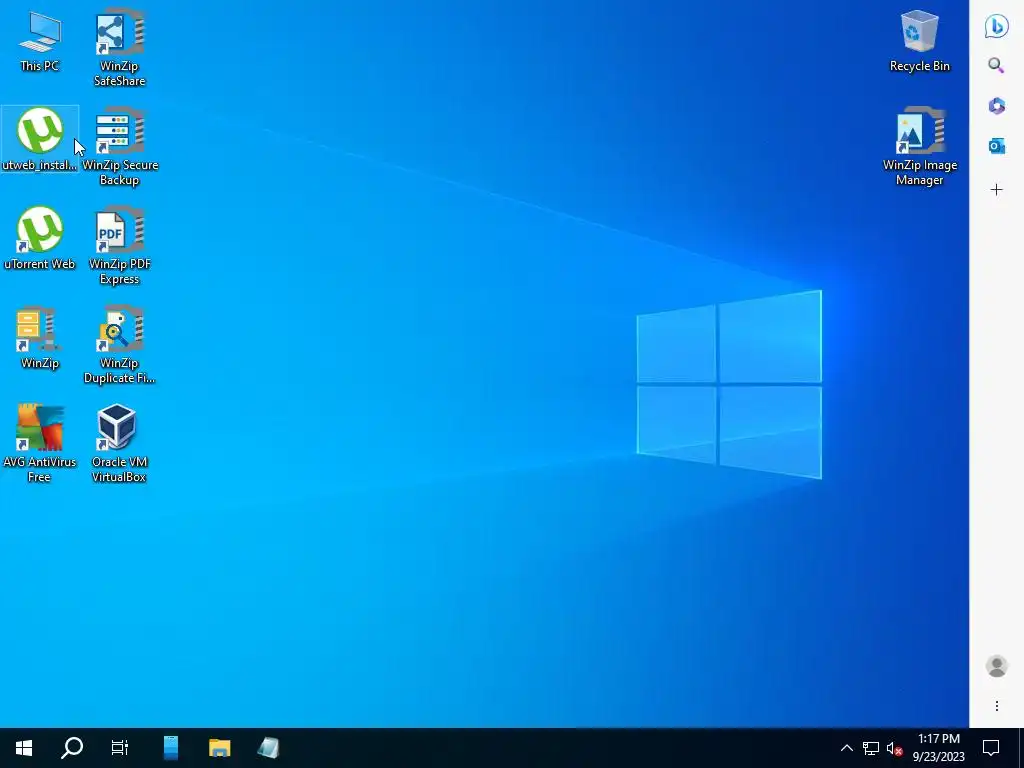Select the WinZip SafeShare shortcut
The width and height of the screenshot is (1024, 768).
tap(120, 48)
